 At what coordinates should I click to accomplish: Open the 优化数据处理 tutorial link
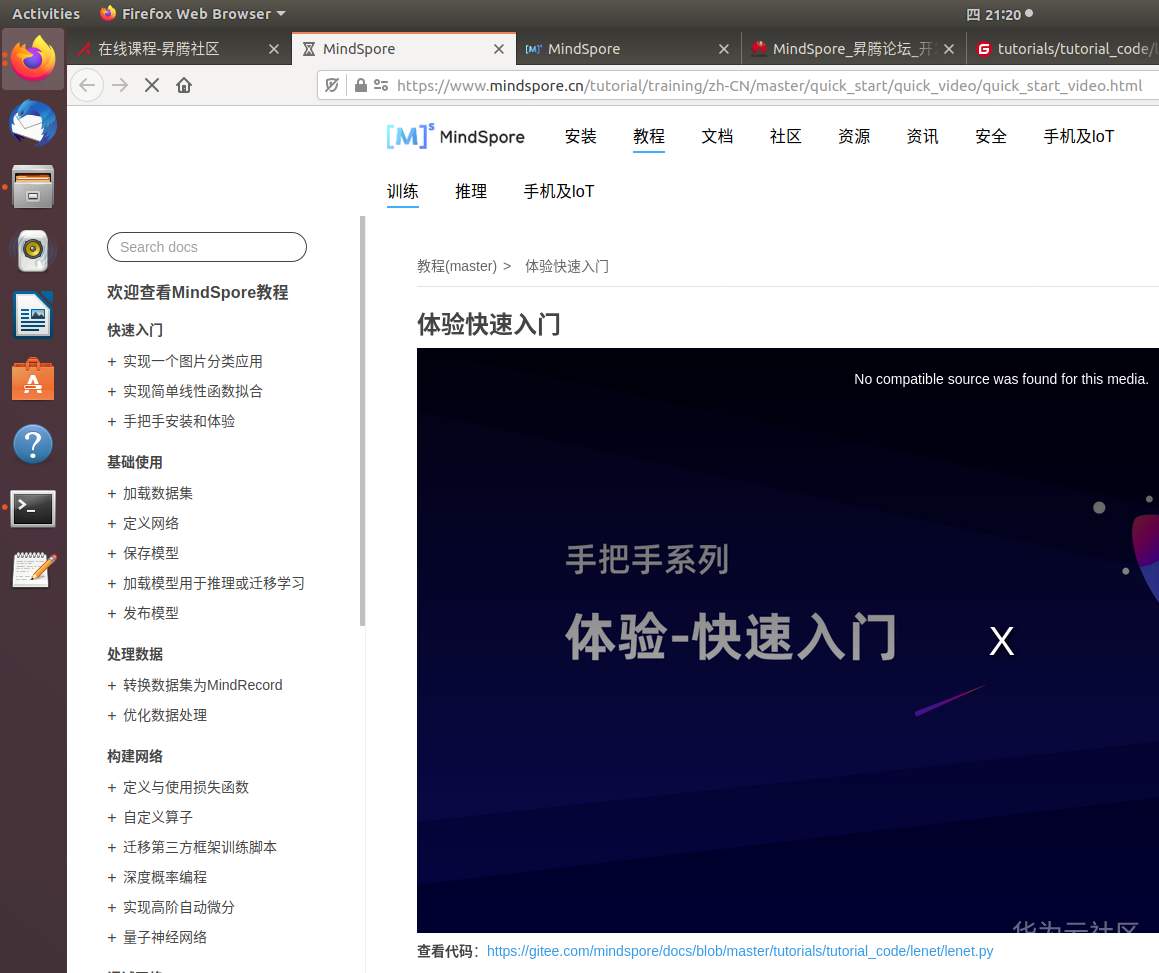(x=165, y=715)
